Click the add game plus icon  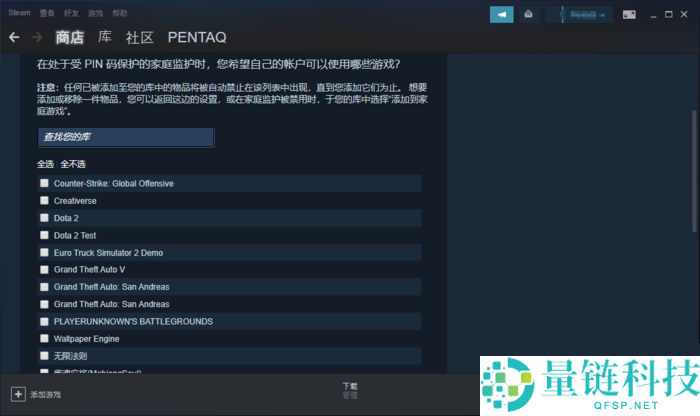coord(17,394)
